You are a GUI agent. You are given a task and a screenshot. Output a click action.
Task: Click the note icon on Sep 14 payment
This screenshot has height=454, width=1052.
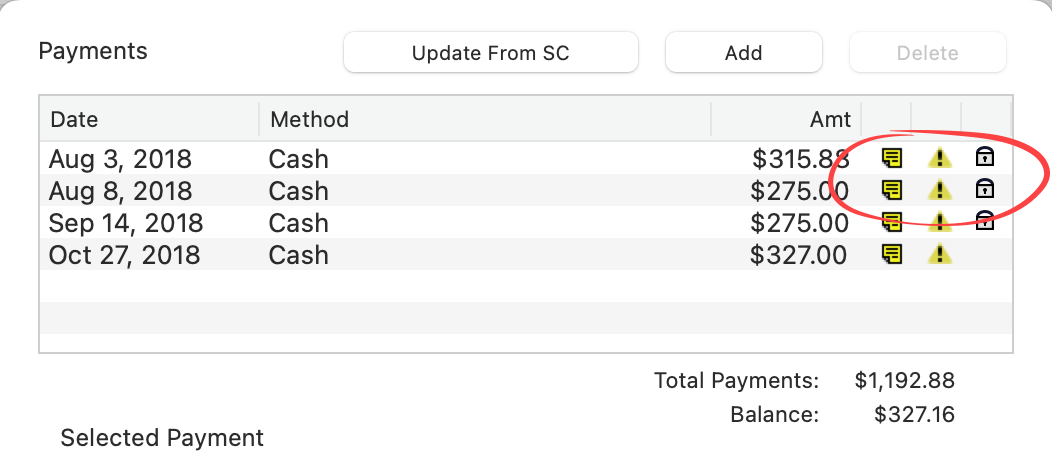(892, 221)
